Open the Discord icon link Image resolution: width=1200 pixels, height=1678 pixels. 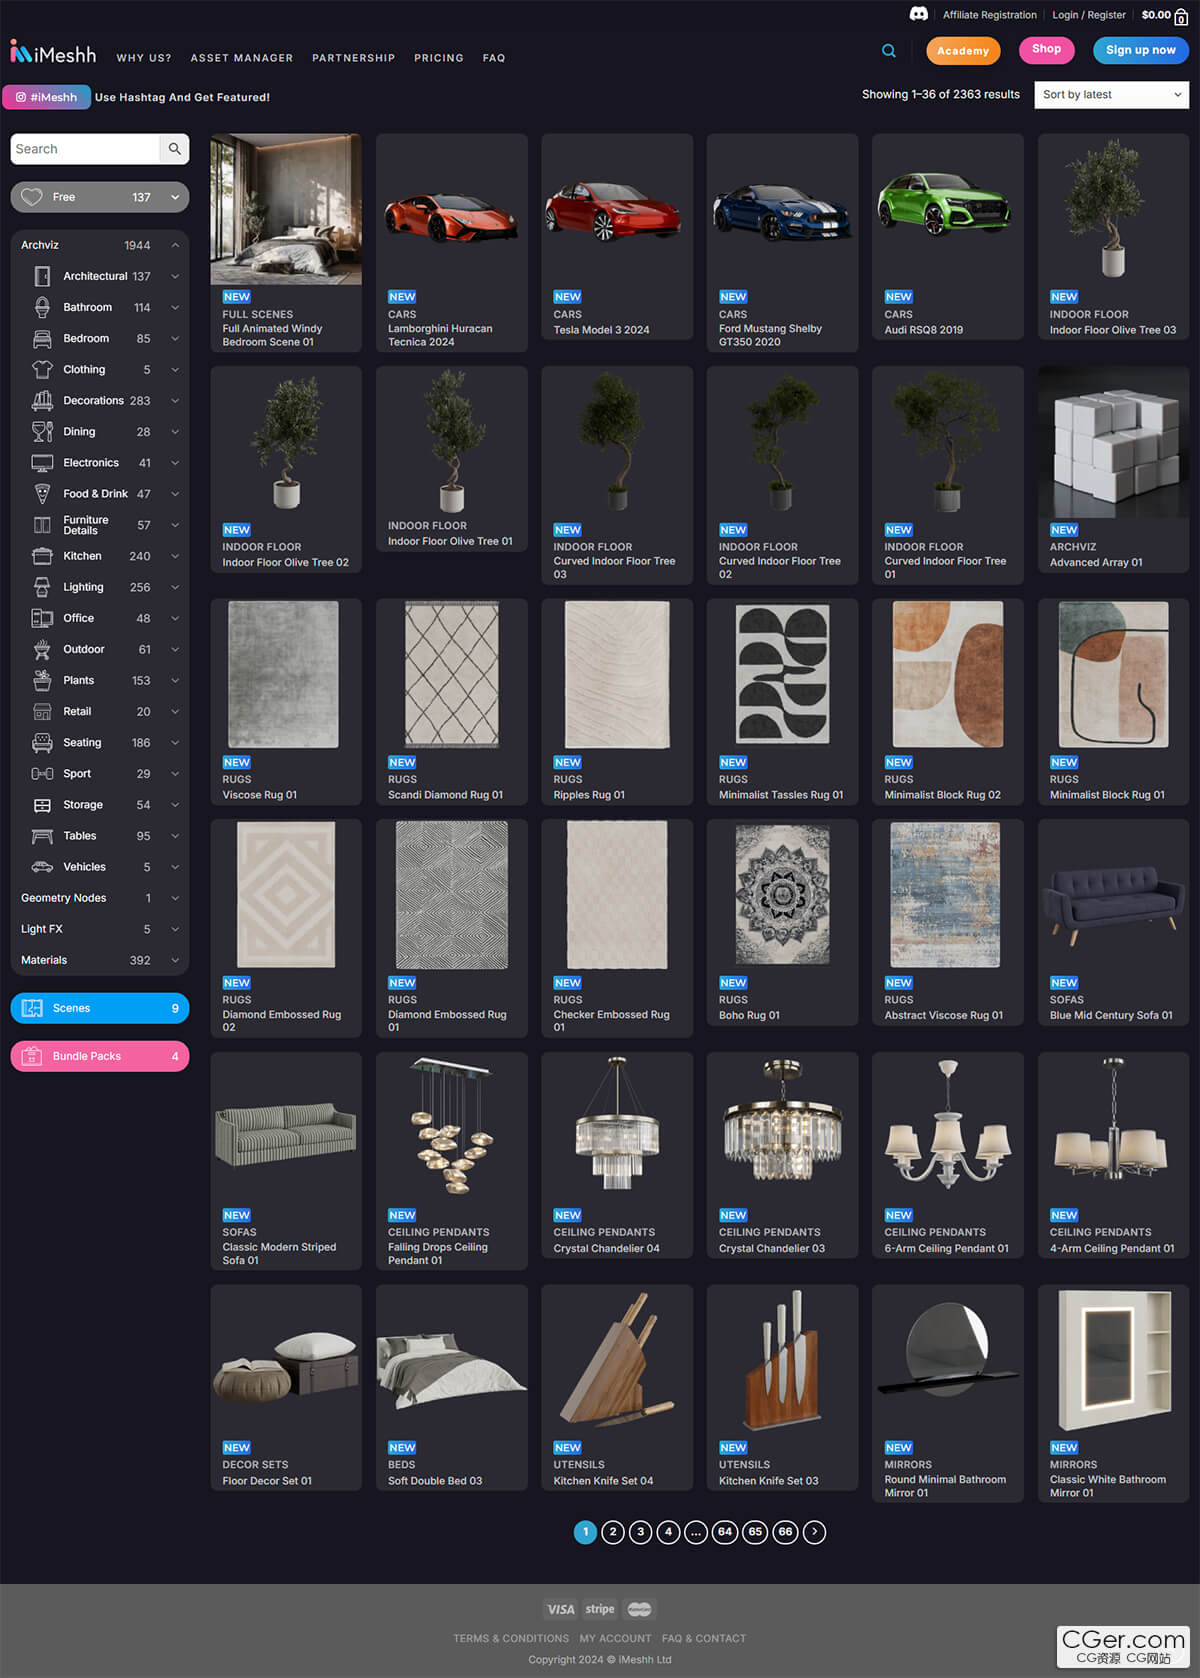[918, 14]
